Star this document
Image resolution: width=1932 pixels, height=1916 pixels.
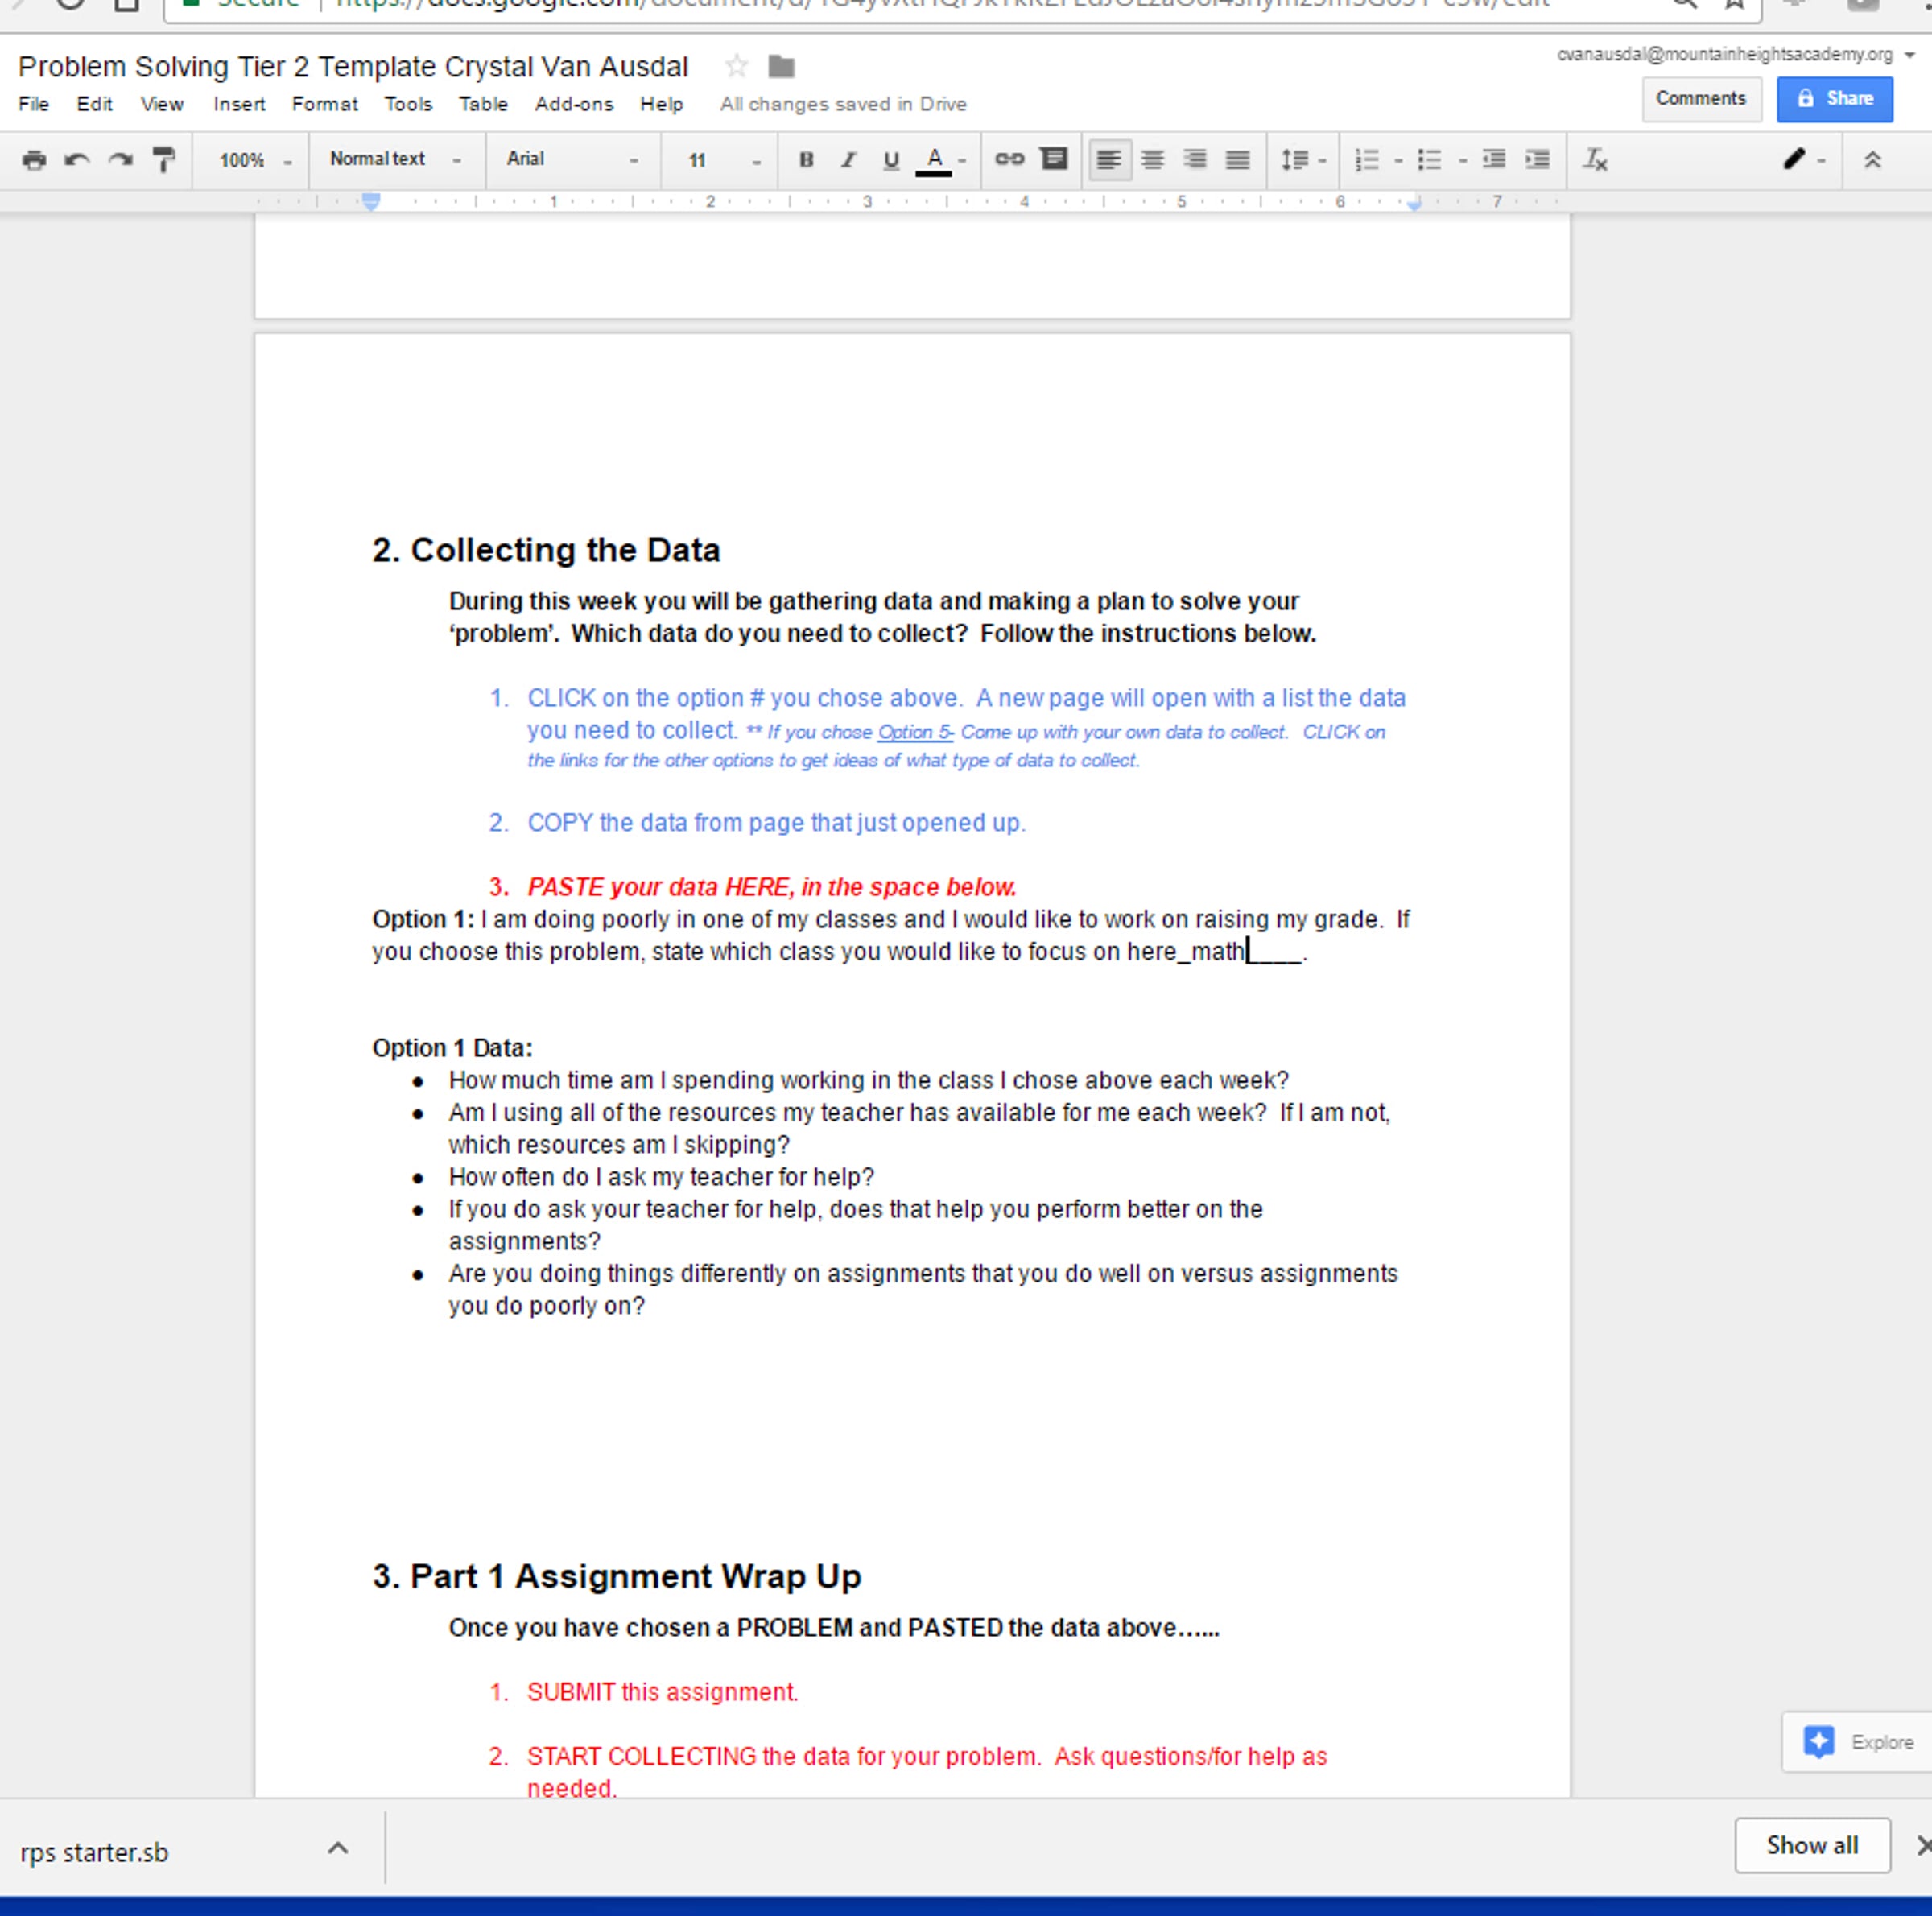point(737,67)
